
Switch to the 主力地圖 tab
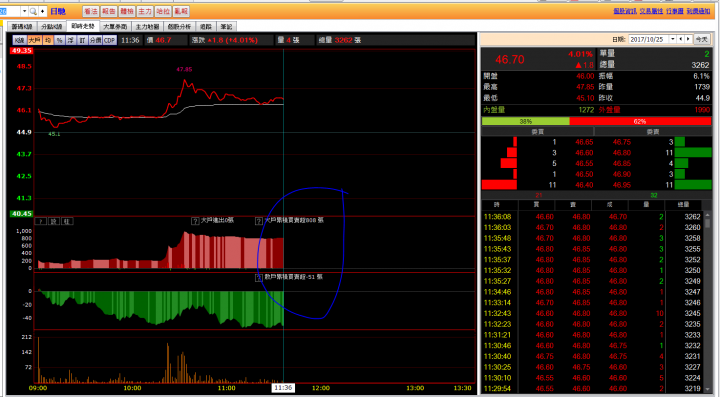(x=147, y=27)
